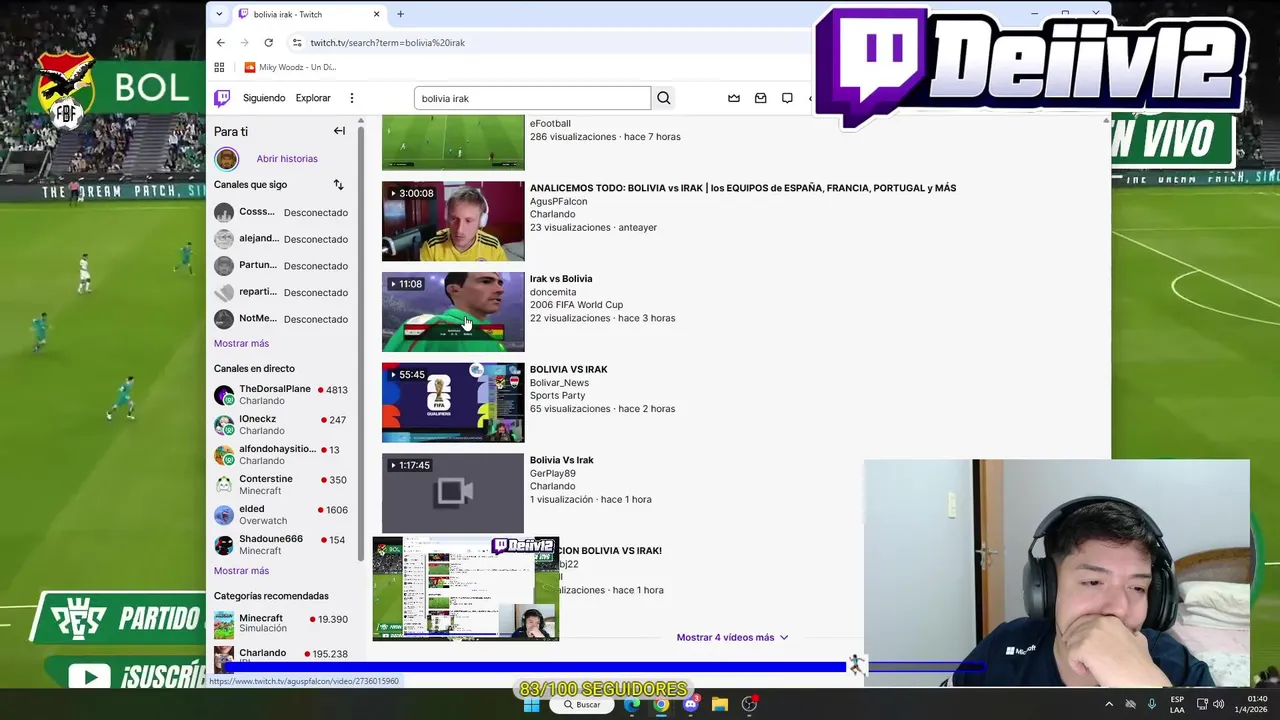The image size is (1280, 720).
Task: Expand results with Mostrar 4 vídeos más
Action: point(732,637)
